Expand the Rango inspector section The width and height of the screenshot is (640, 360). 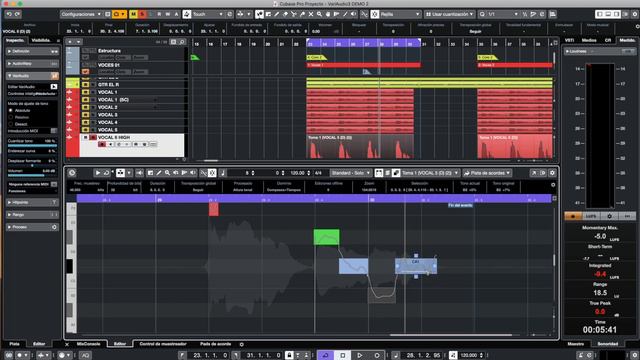pyautogui.click(x=32, y=215)
